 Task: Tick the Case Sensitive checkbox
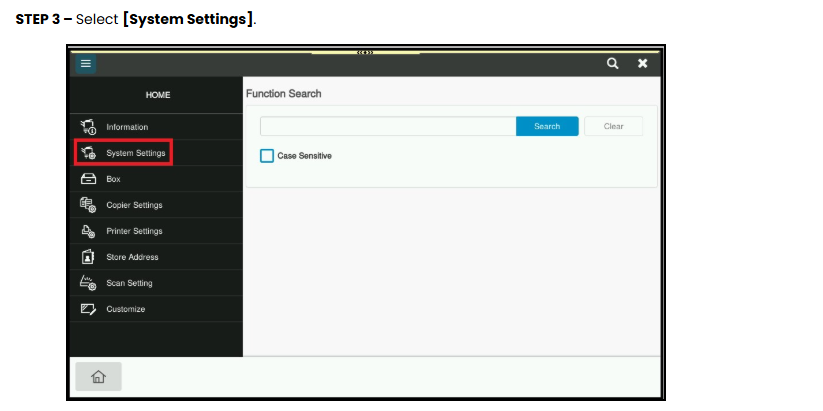tap(267, 156)
